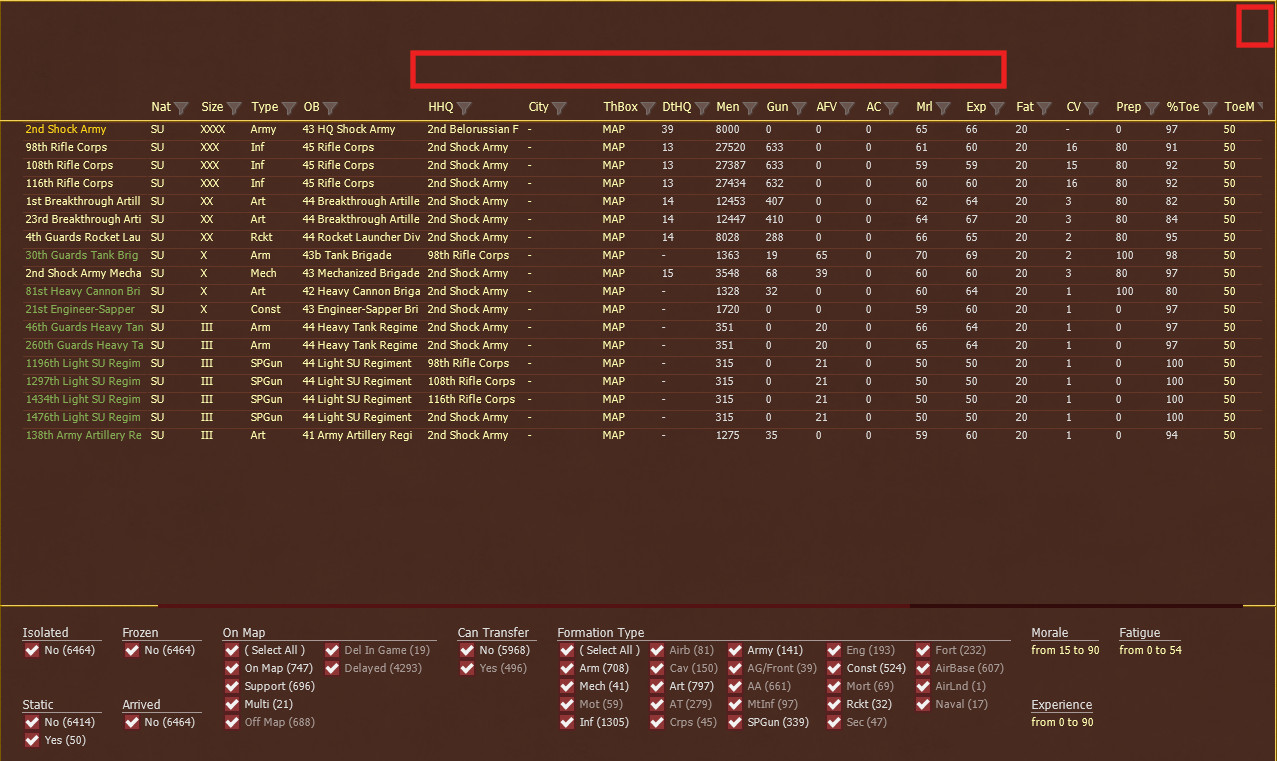Open the 138th Army Artillery Re unit
The height and width of the screenshot is (761, 1277).
(83, 435)
